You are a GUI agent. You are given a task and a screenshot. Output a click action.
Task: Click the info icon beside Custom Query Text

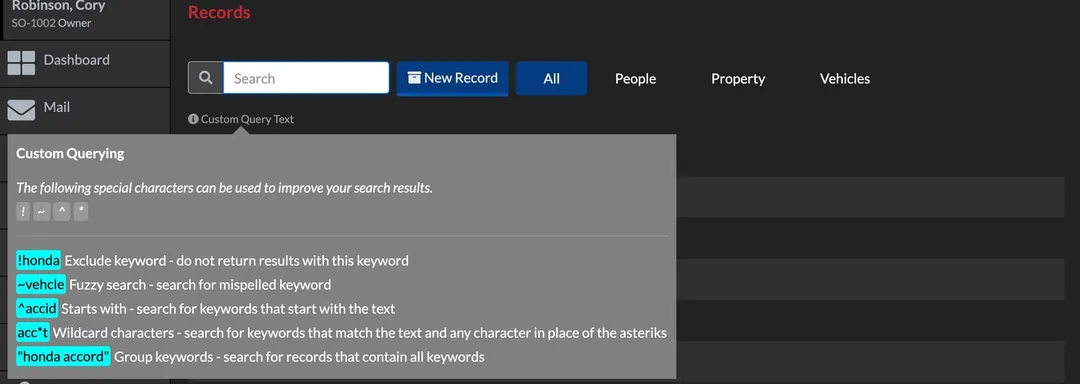(x=193, y=119)
